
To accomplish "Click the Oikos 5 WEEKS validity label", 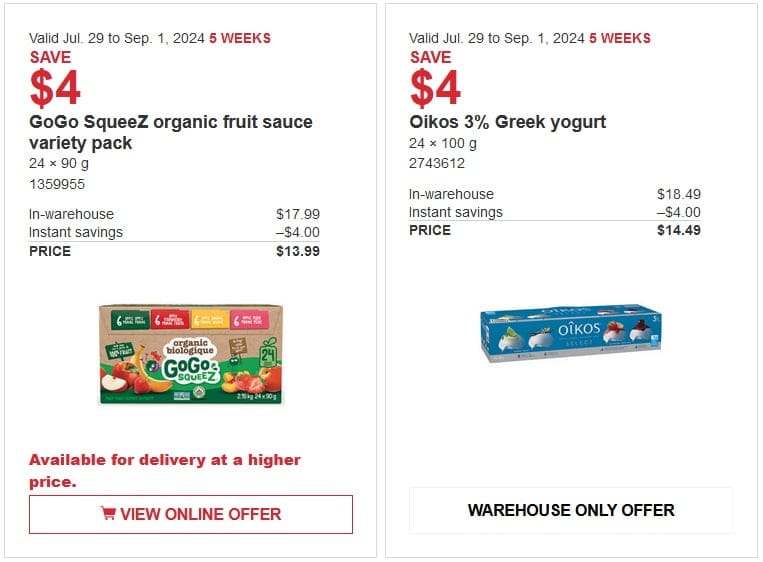I will (620, 38).
